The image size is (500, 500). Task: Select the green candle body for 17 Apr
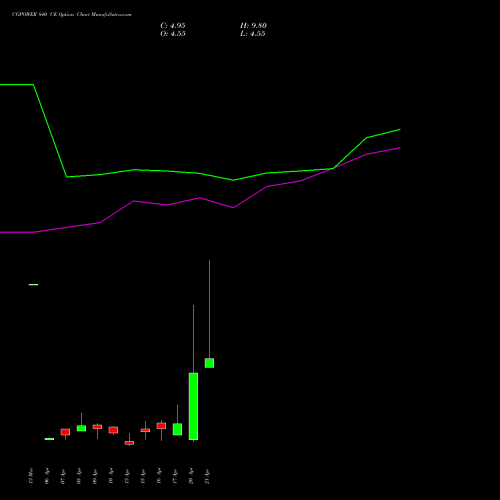click(x=177, y=429)
